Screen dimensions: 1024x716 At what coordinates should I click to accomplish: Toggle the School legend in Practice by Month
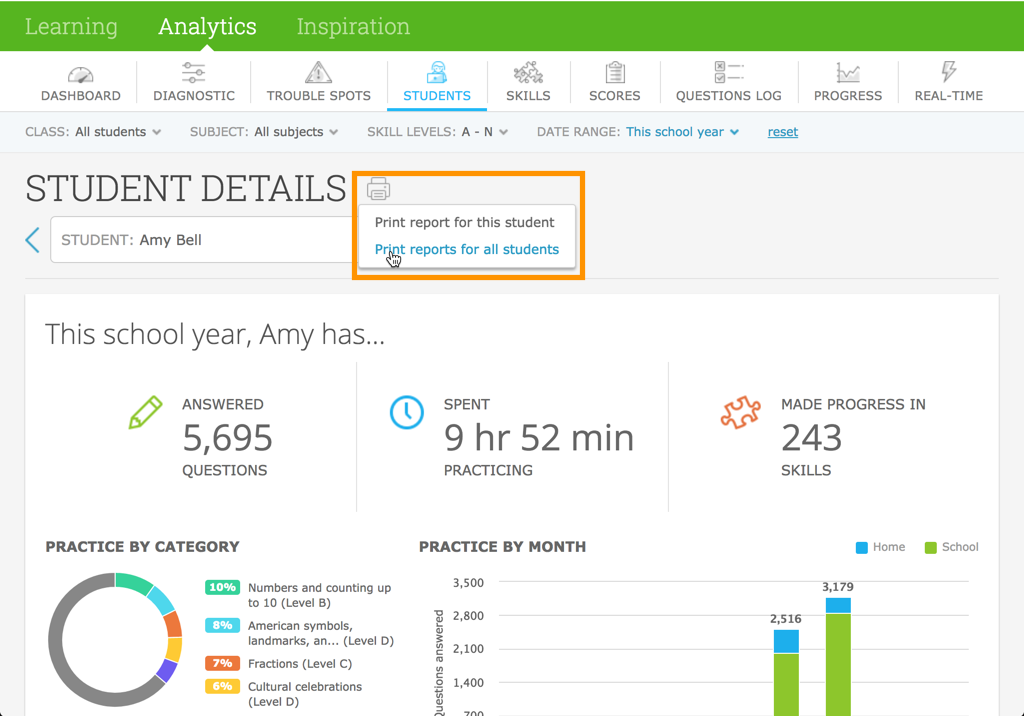pyautogui.click(x=950, y=547)
